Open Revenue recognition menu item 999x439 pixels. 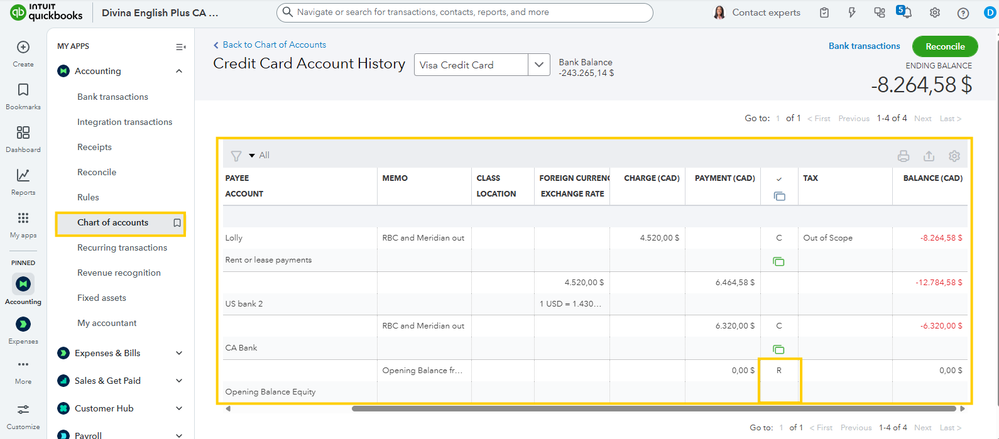[x=119, y=273]
